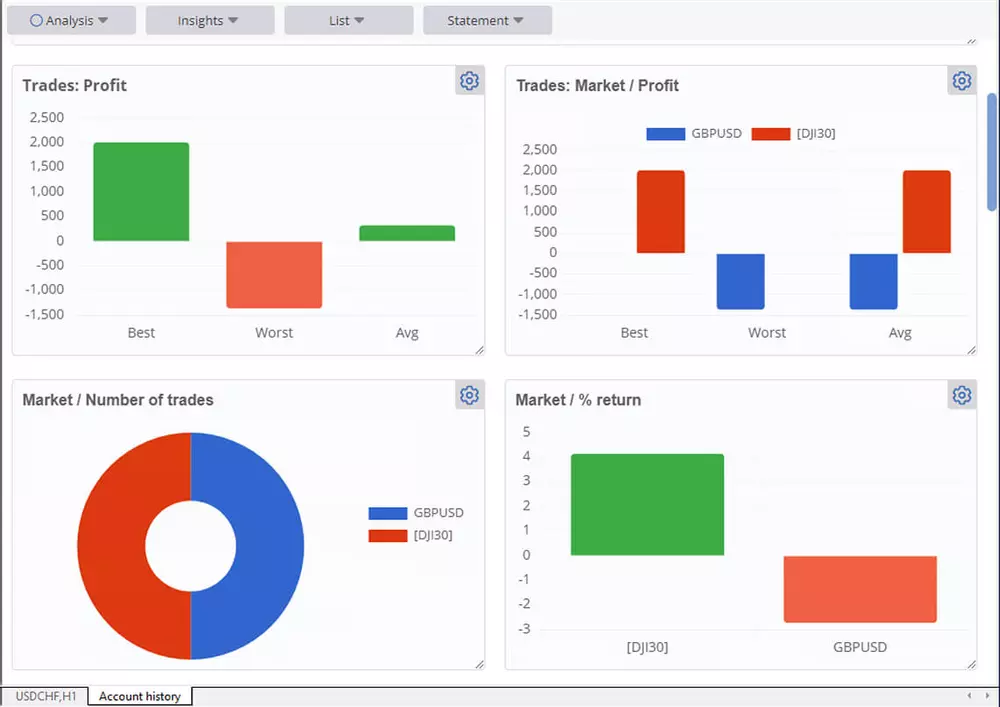
Task: Click the green Best bar in Trades: Profit
Action: pyautogui.click(x=140, y=190)
